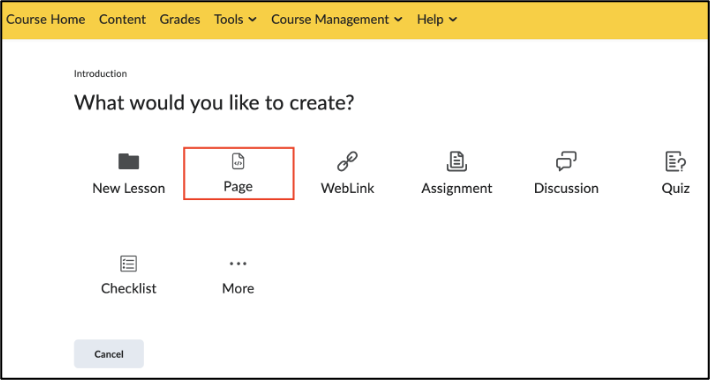Click the WebLink chain icon
This screenshot has height=380, width=710.
tap(347, 162)
